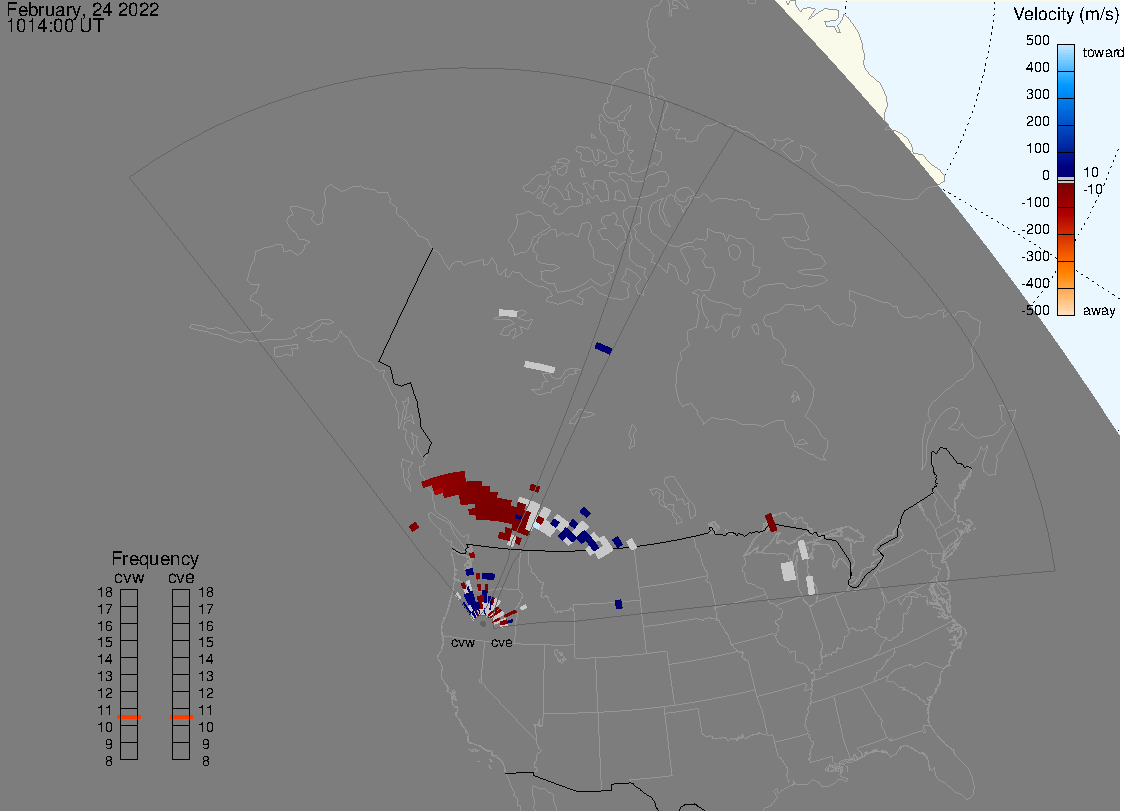Click the '18' label right of cve bar
The height and width of the screenshot is (811, 1124).
206,593
